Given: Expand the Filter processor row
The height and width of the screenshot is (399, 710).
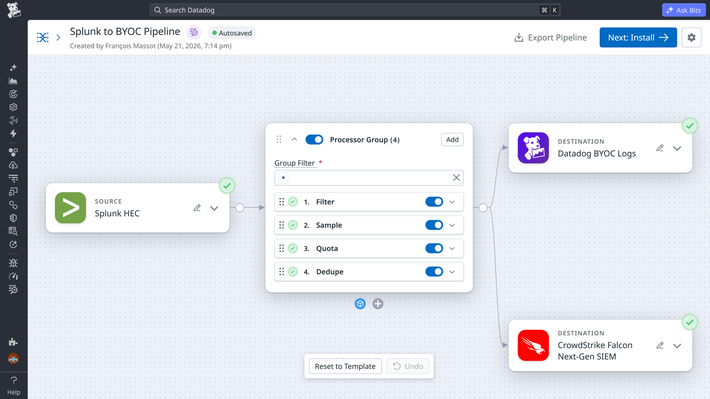Looking at the screenshot, I should (452, 202).
